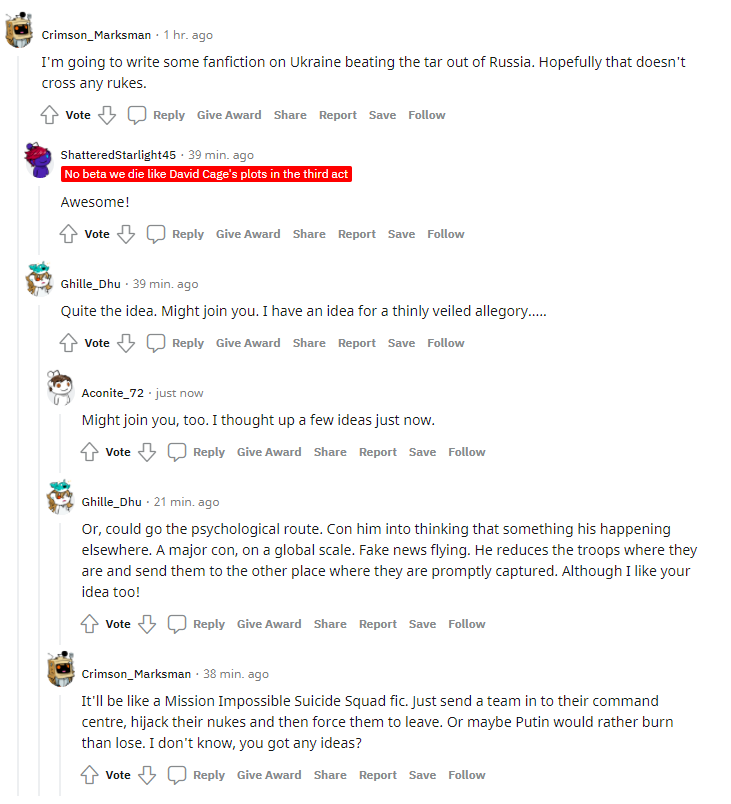Viewport: 731px width, 804px height.
Task: Open Aconite_72 username link
Action: pyautogui.click(x=113, y=393)
